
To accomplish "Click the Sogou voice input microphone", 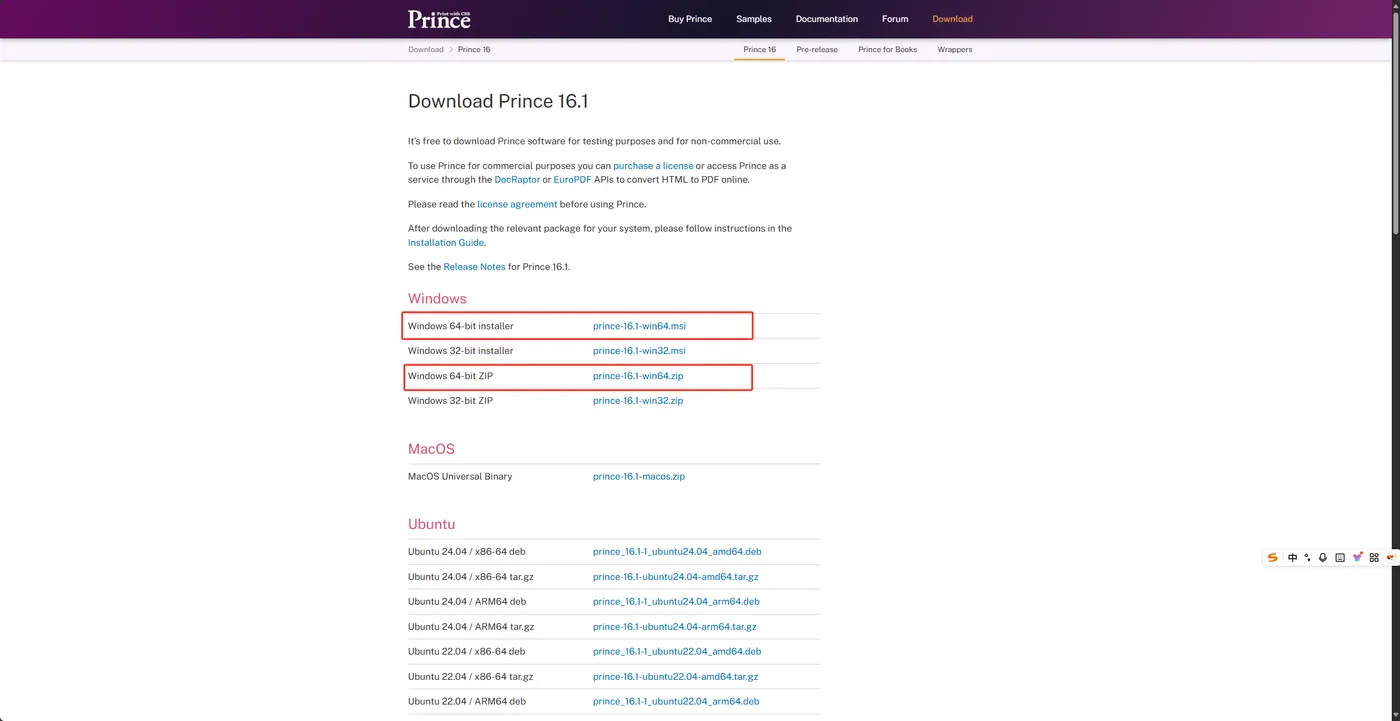I will [x=1323, y=558].
